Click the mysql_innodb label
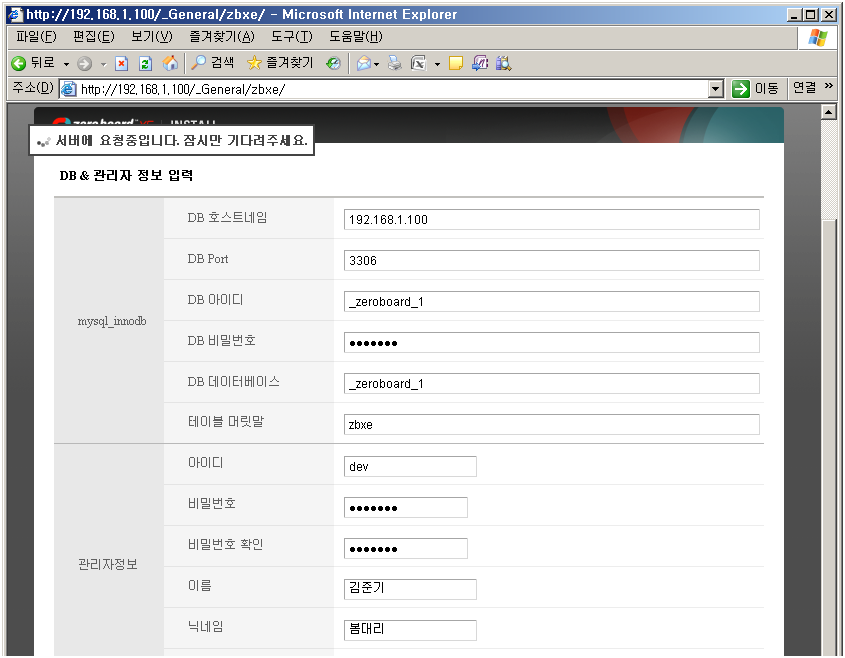The height and width of the screenshot is (658, 845). coord(112,321)
